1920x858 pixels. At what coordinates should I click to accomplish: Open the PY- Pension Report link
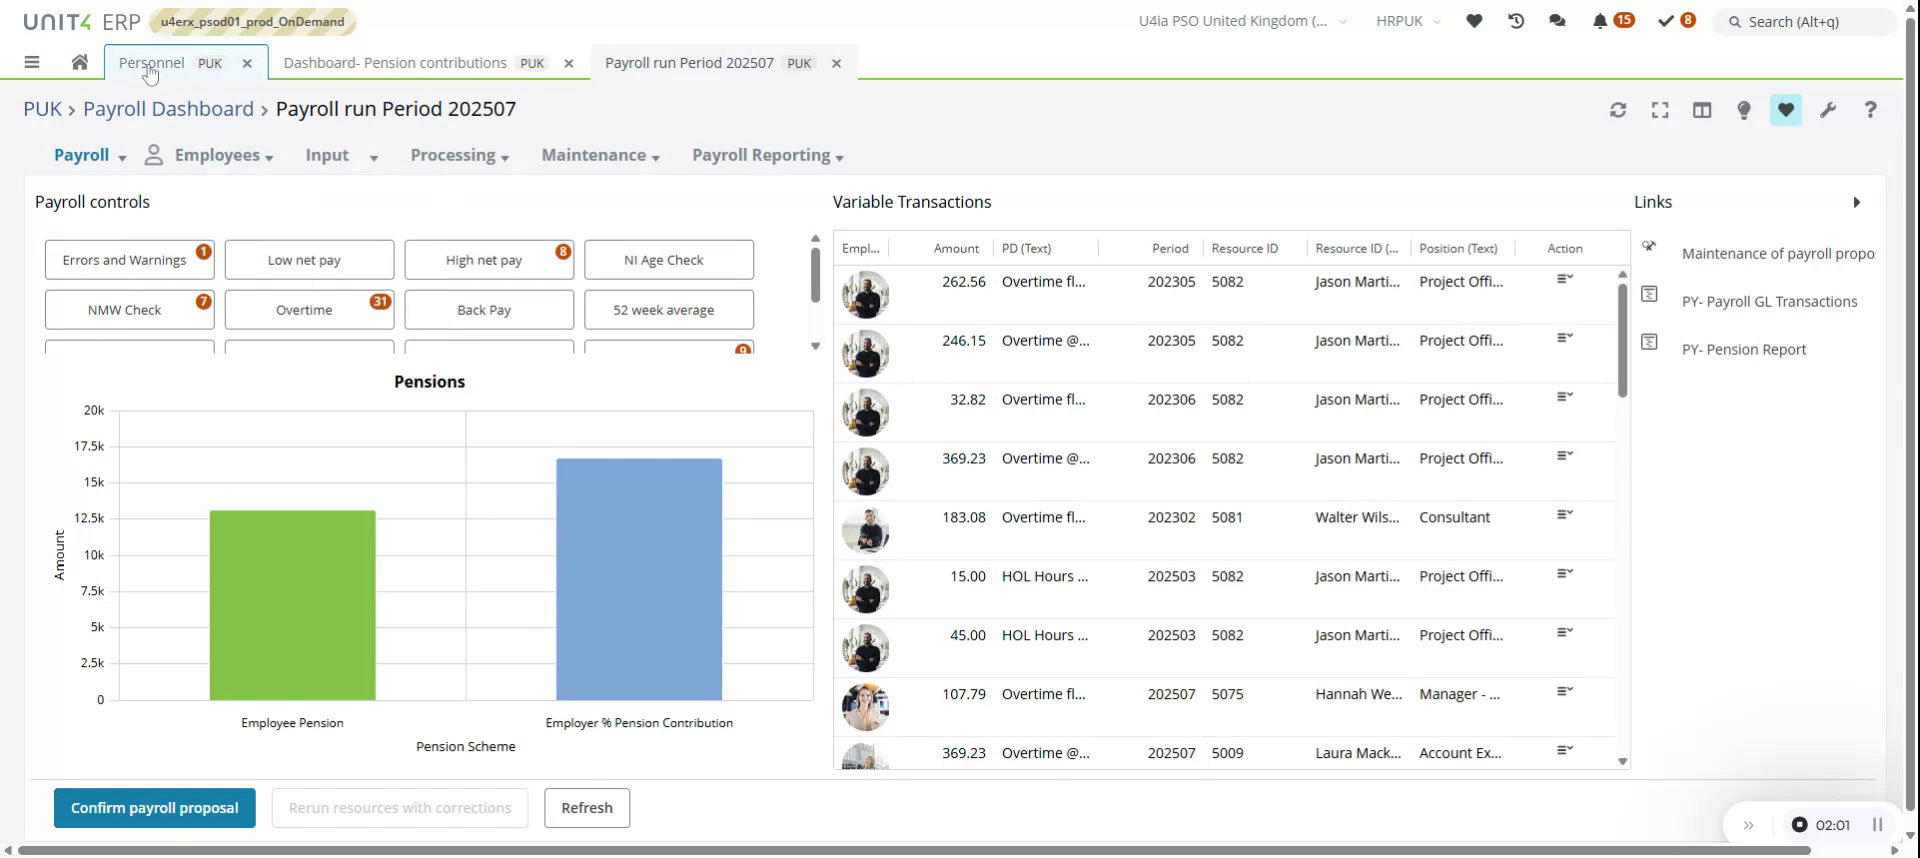click(x=1743, y=350)
